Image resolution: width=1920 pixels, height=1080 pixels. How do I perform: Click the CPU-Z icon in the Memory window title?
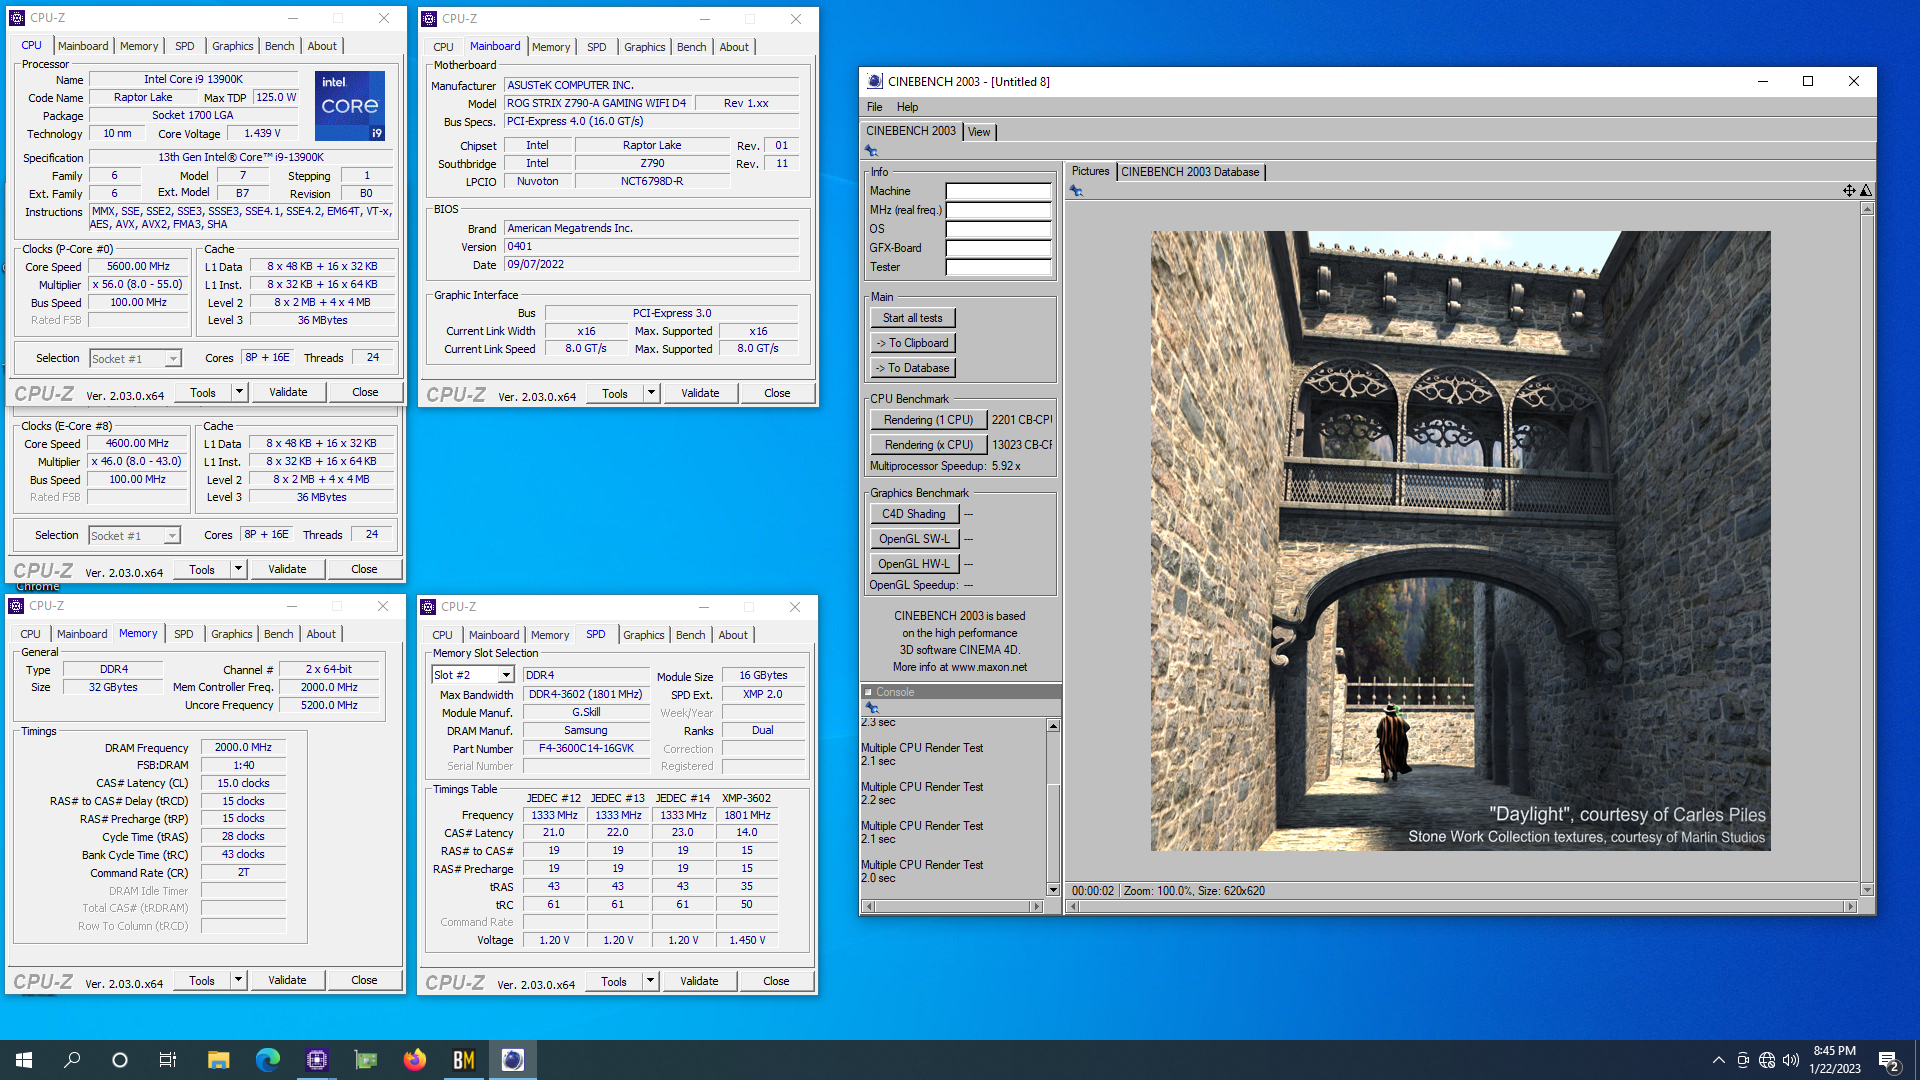[16, 605]
